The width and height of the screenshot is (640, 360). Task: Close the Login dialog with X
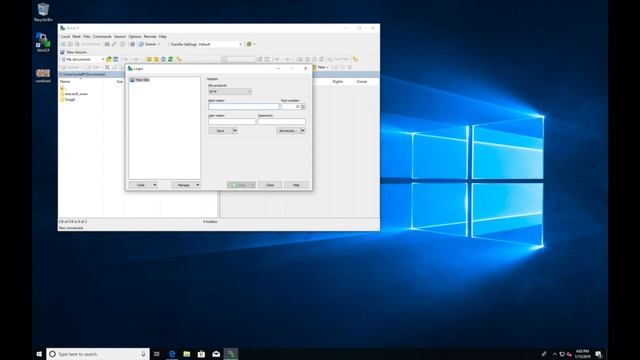click(305, 69)
